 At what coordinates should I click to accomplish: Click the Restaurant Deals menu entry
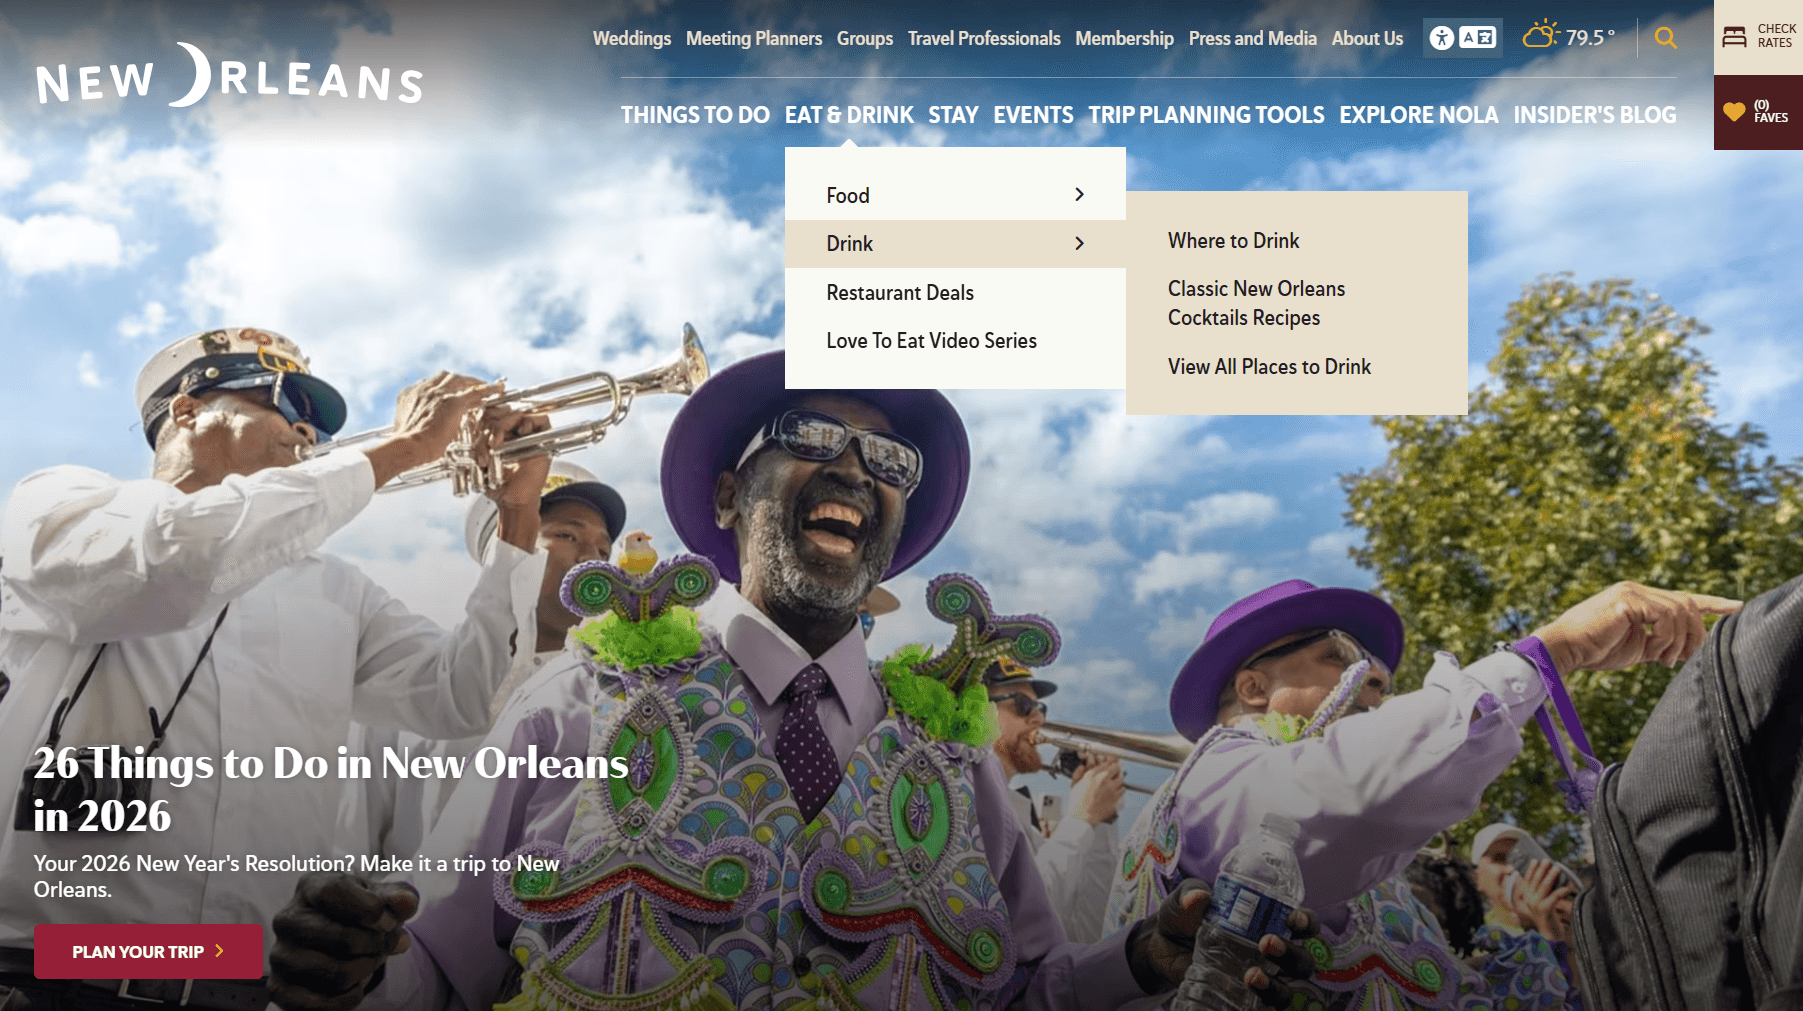tap(900, 292)
